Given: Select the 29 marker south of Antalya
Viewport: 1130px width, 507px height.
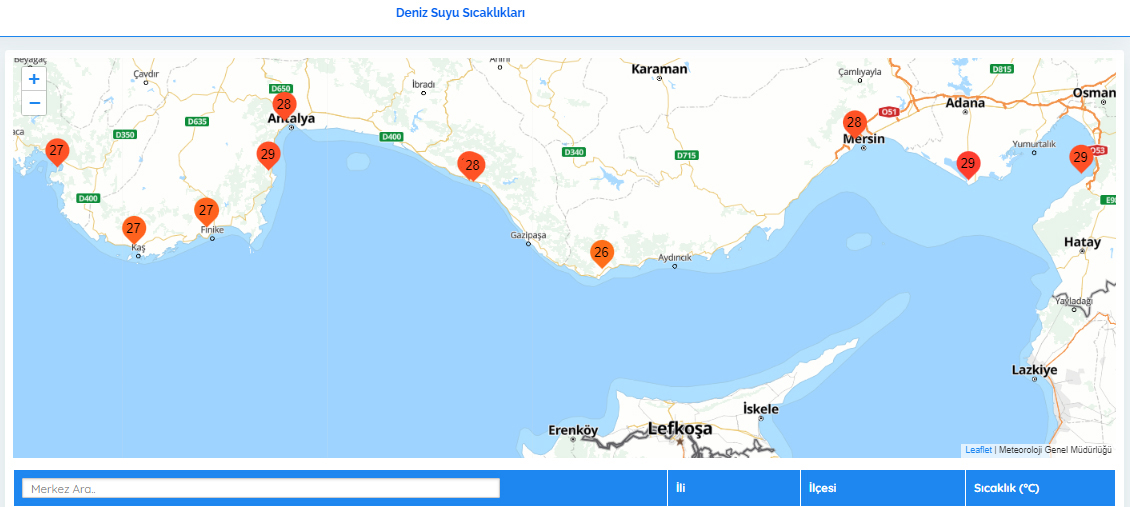Looking at the screenshot, I should click(x=268, y=156).
